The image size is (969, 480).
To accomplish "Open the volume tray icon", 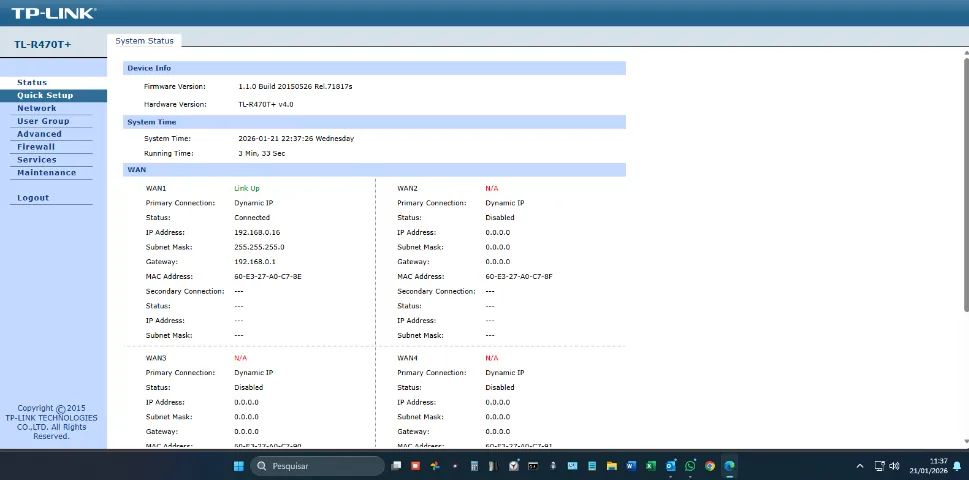I will [894, 466].
